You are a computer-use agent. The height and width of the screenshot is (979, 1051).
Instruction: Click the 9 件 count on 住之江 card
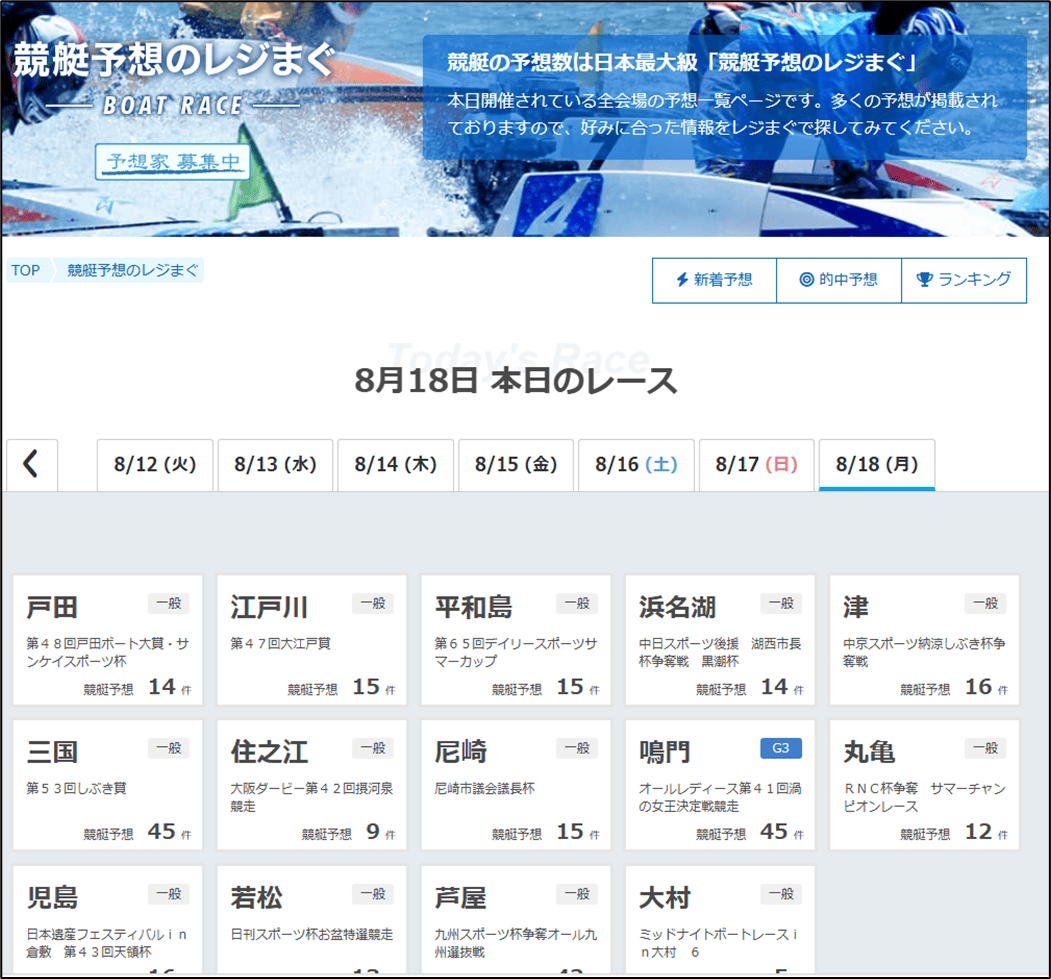click(x=381, y=832)
